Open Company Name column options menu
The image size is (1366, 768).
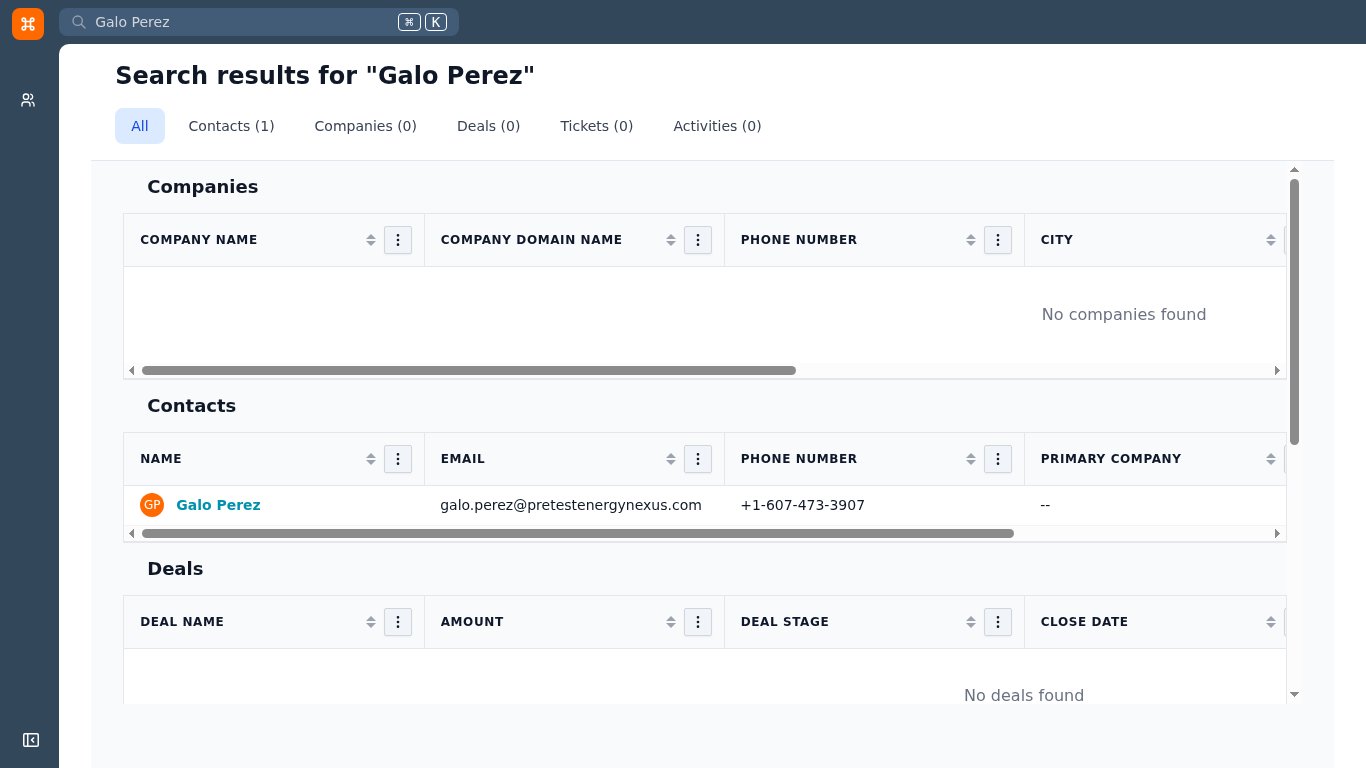click(398, 240)
